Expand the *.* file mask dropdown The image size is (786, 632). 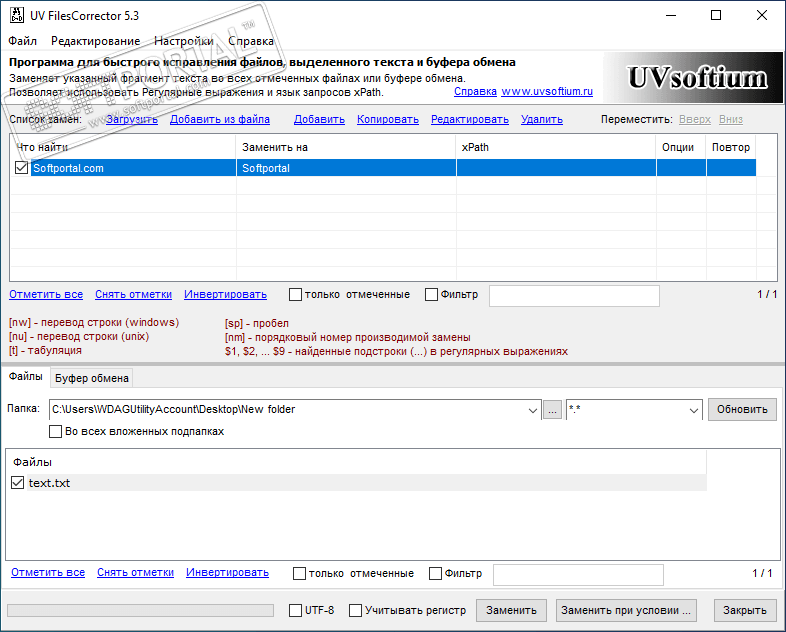click(x=694, y=410)
